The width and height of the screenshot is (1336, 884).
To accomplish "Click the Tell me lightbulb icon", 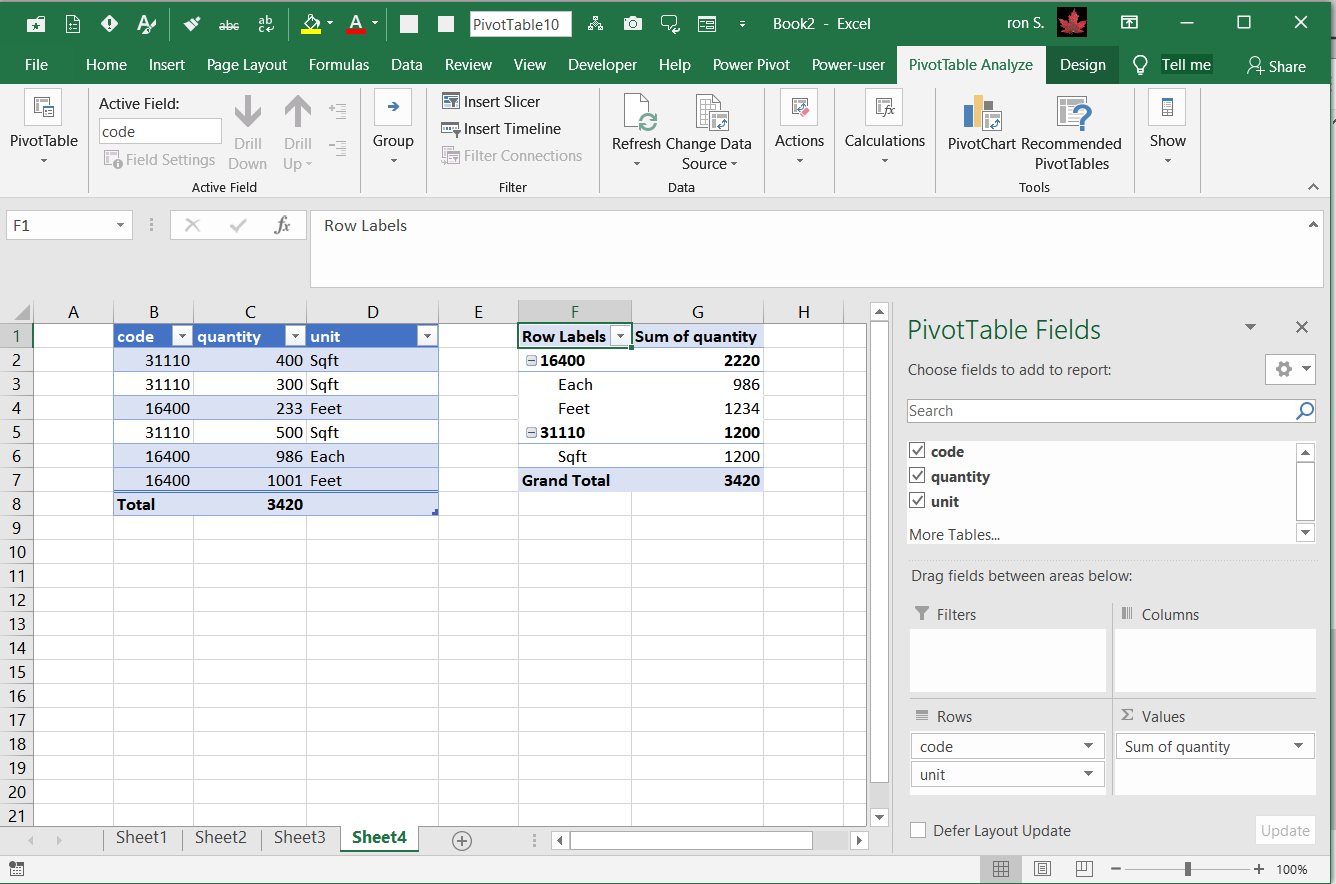I will 1140,65.
